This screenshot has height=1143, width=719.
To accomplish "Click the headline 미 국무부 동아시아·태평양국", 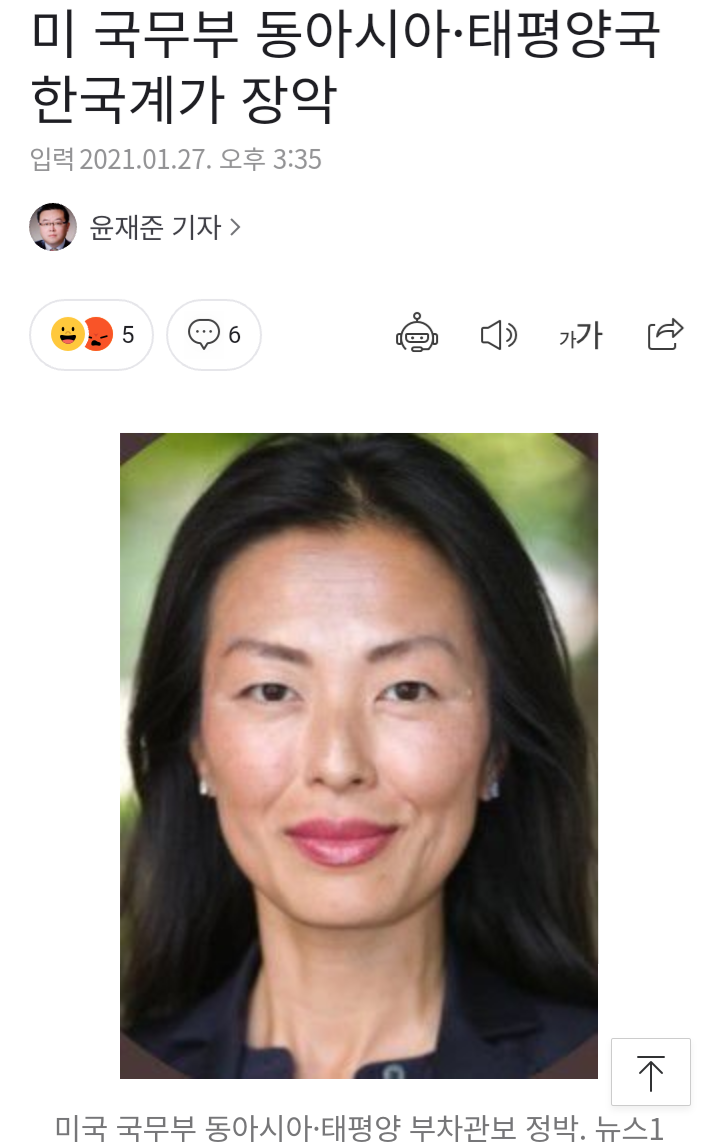I will click(x=346, y=33).
